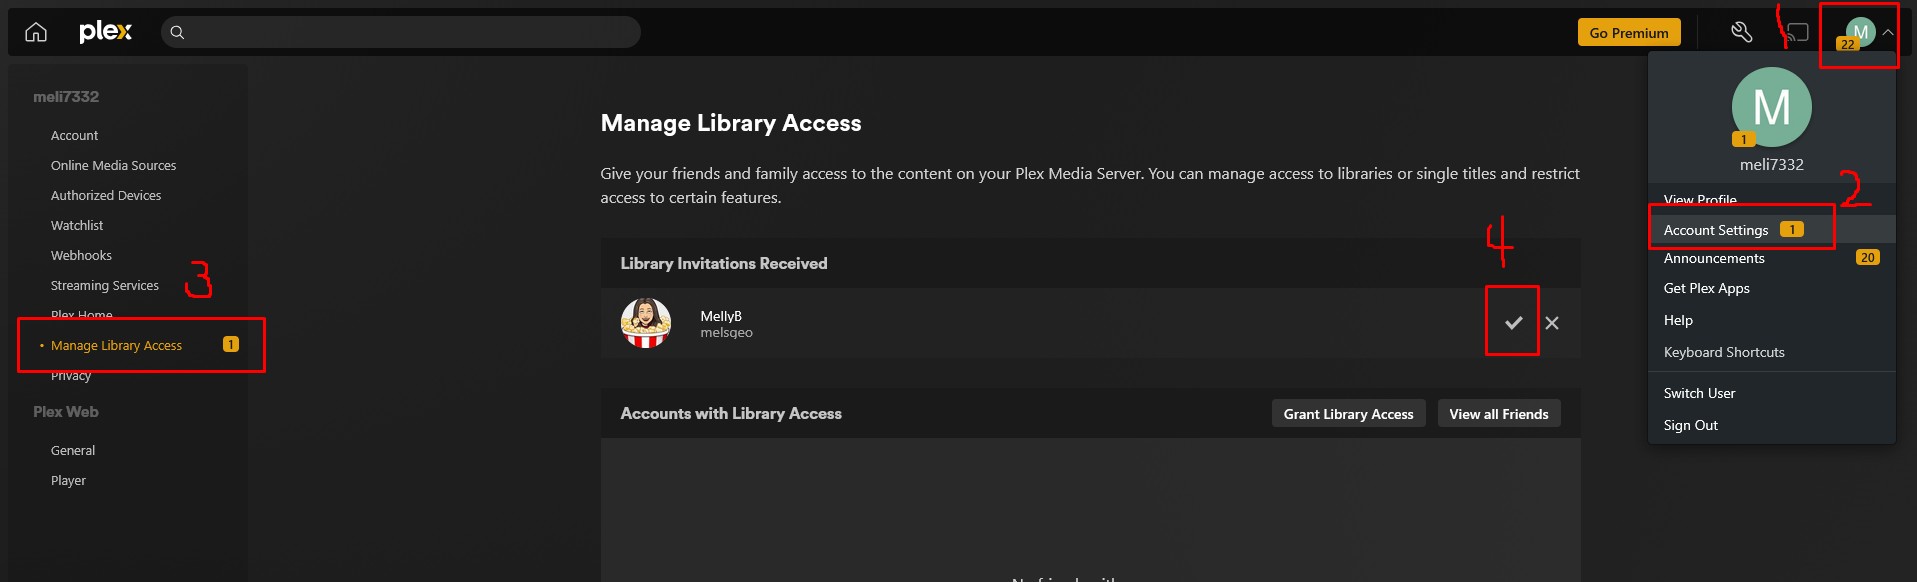Open Account in the sidebar
1917x582 pixels.
[74, 135]
